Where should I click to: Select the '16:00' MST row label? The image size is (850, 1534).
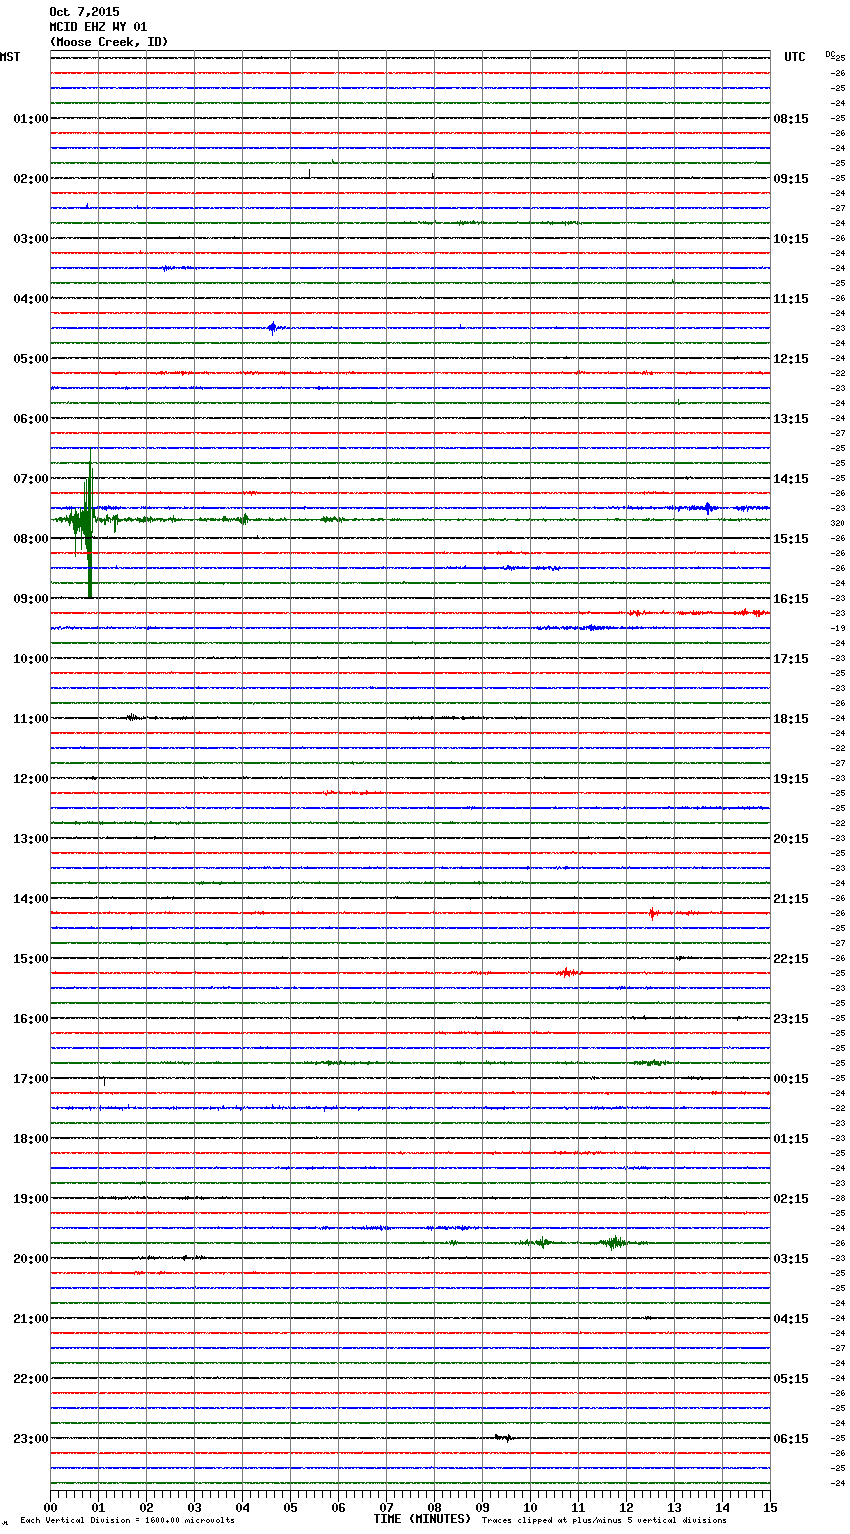coord(31,1018)
